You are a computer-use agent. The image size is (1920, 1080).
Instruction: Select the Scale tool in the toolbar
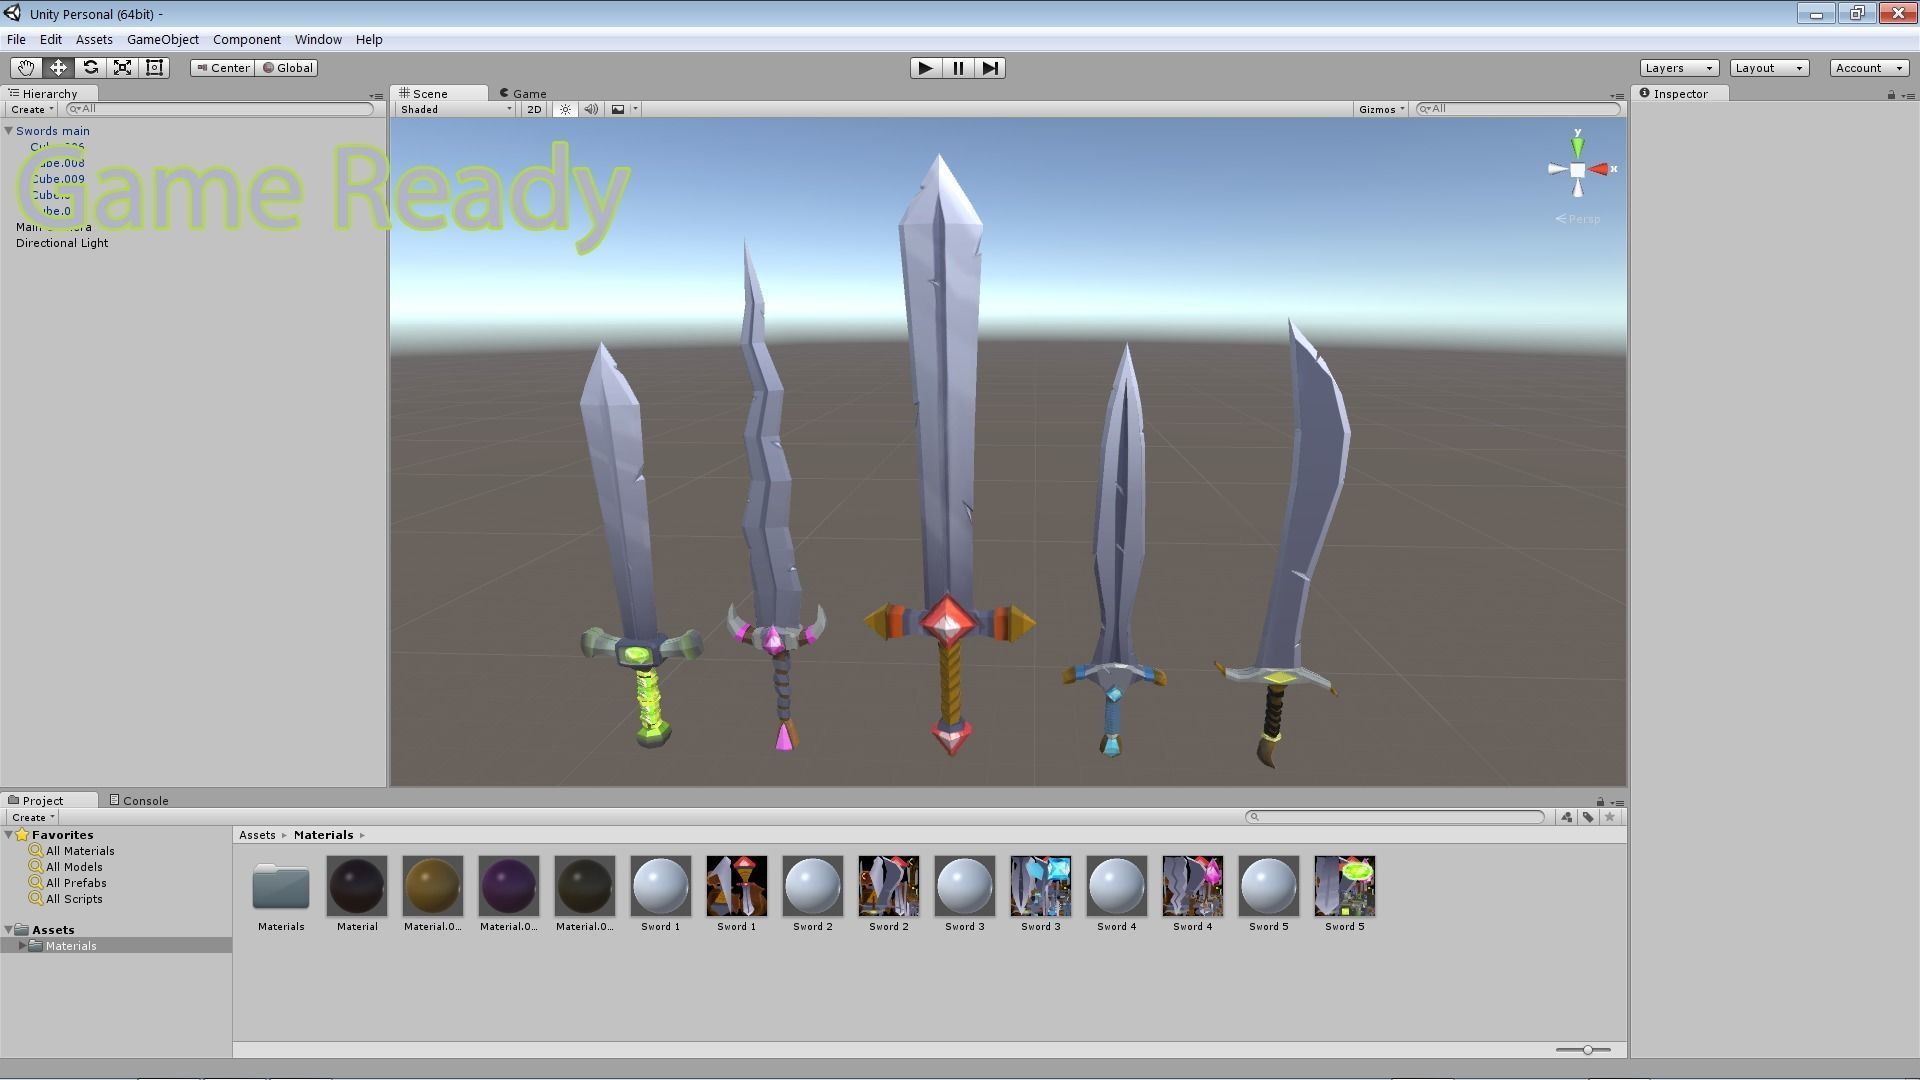point(122,68)
